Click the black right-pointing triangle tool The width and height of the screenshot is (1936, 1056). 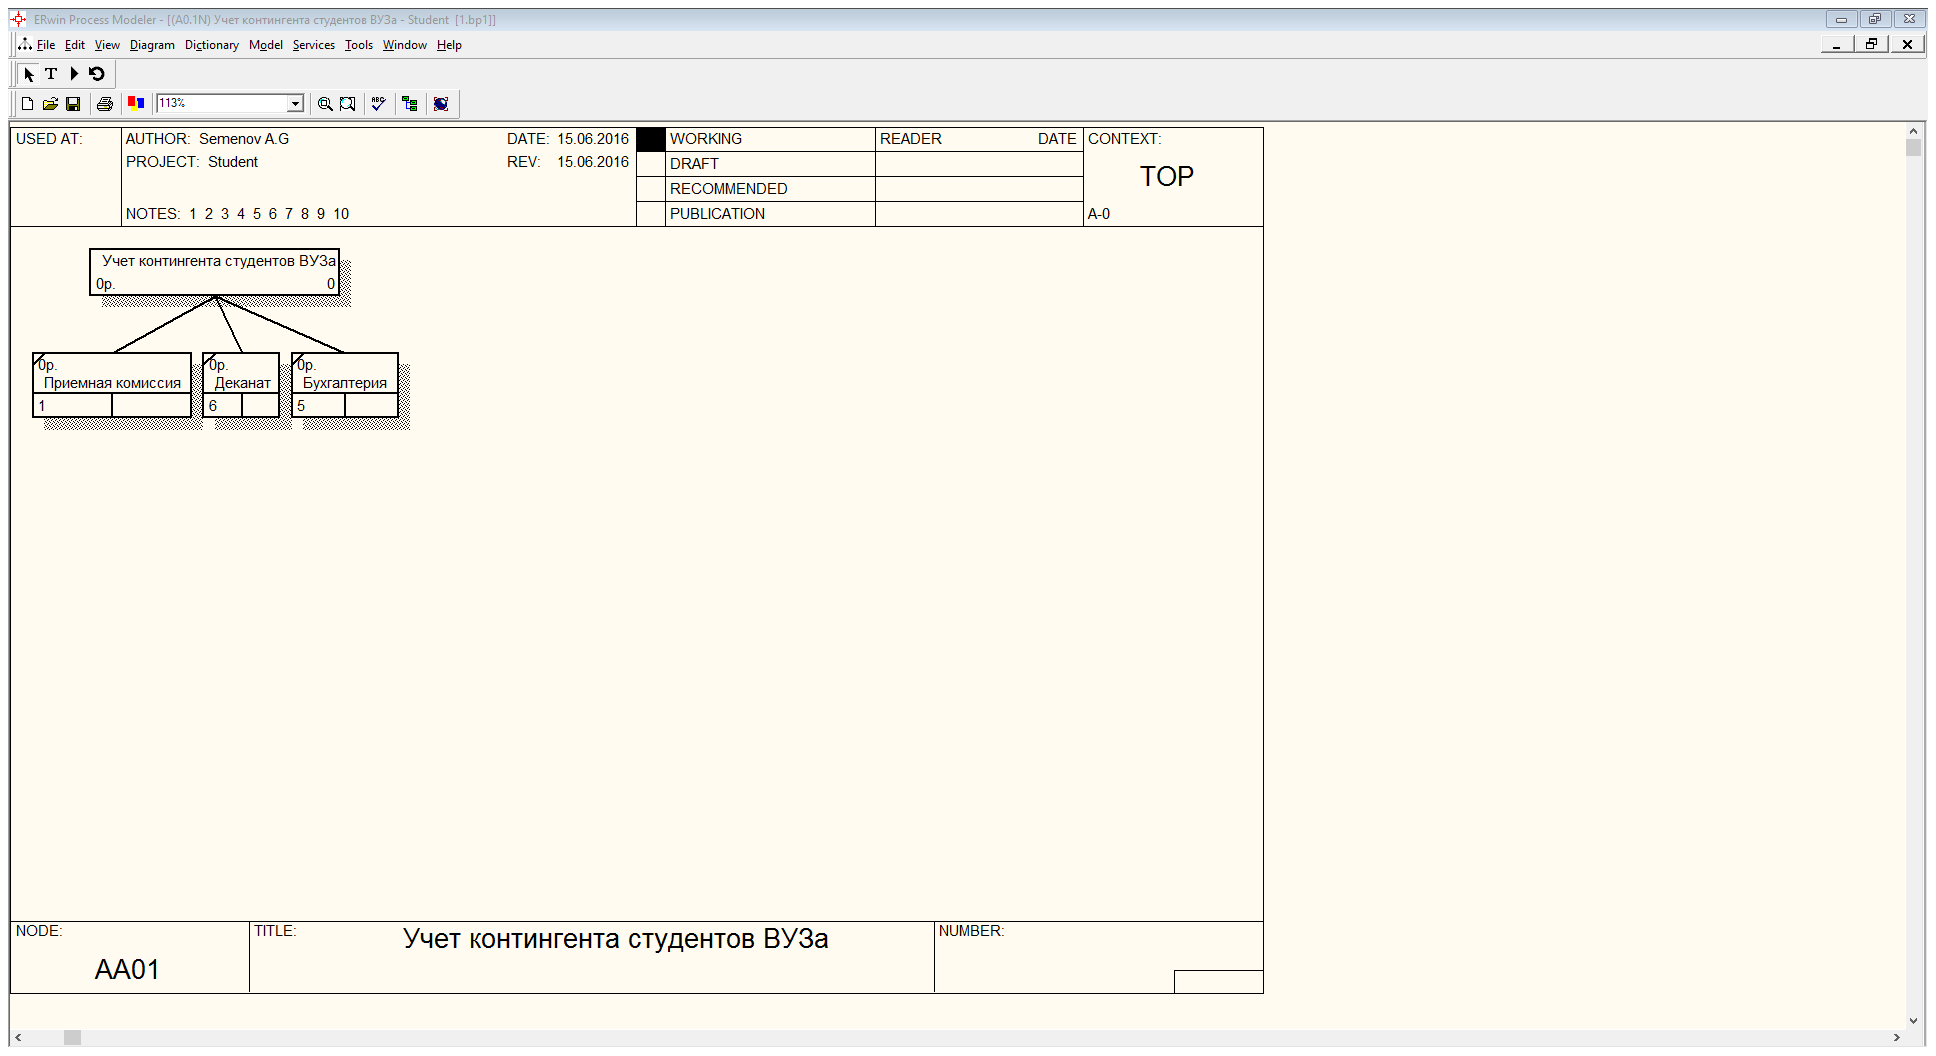point(74,74)
